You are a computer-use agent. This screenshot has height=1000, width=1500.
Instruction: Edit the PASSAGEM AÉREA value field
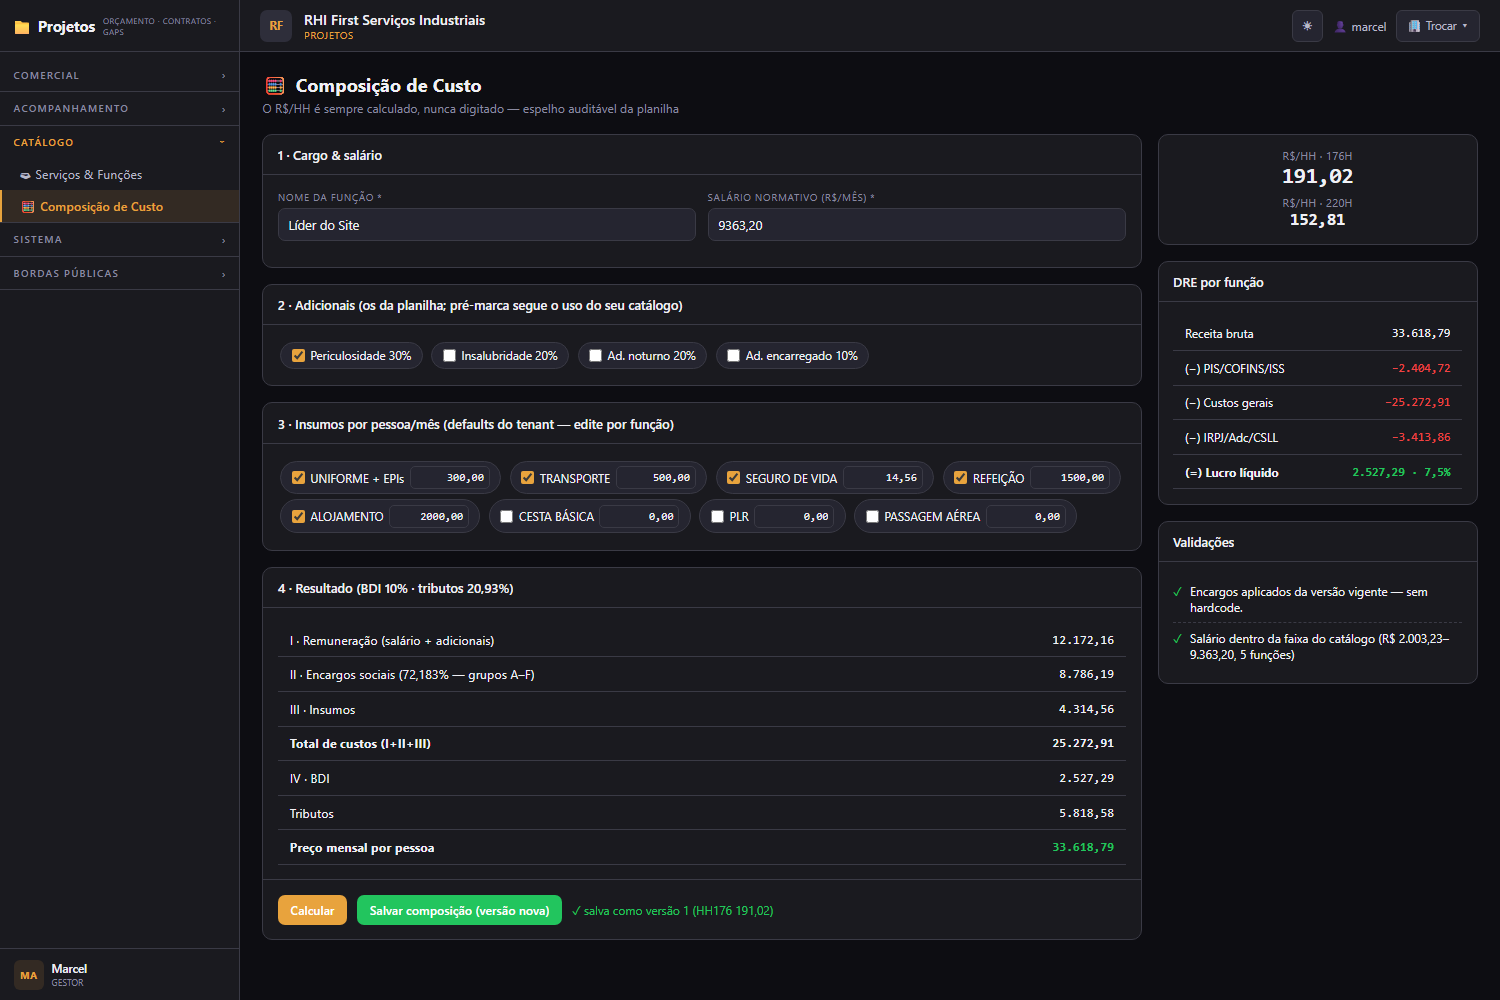(x=1028, y=517)
